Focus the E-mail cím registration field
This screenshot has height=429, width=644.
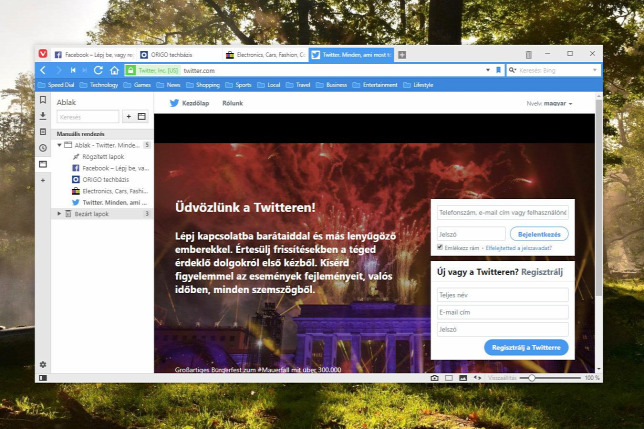503,312
